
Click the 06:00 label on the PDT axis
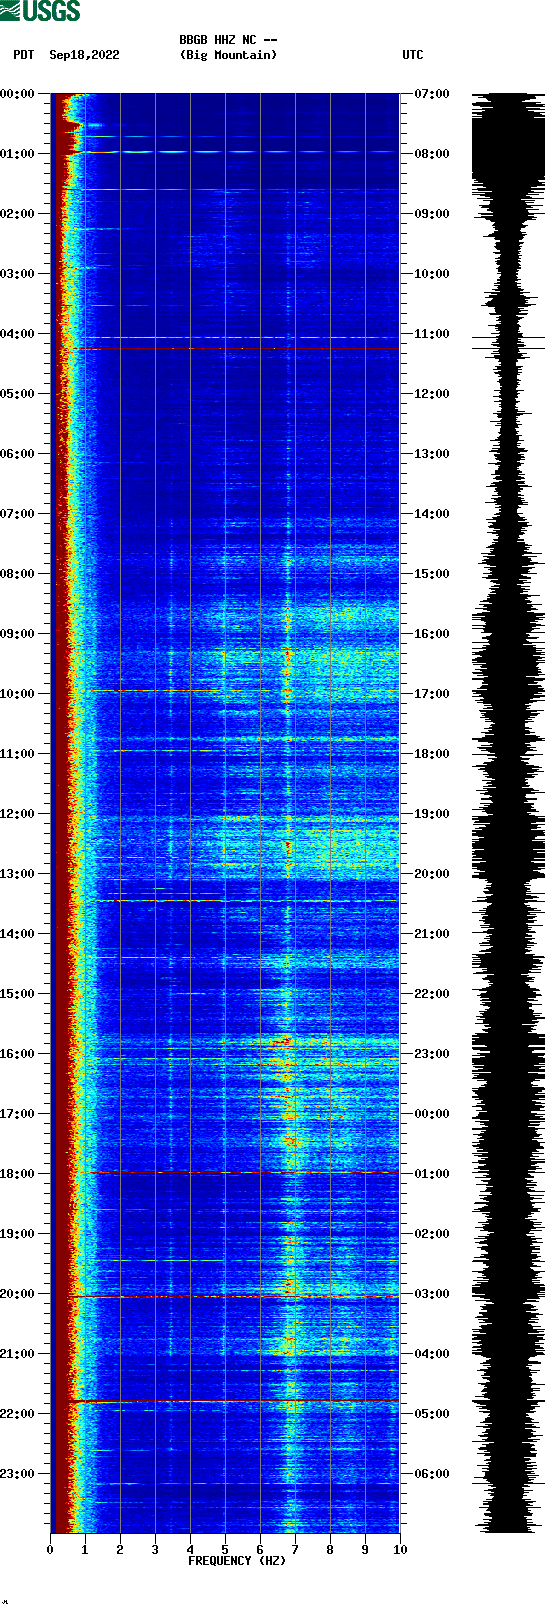(x=18, y=454)
